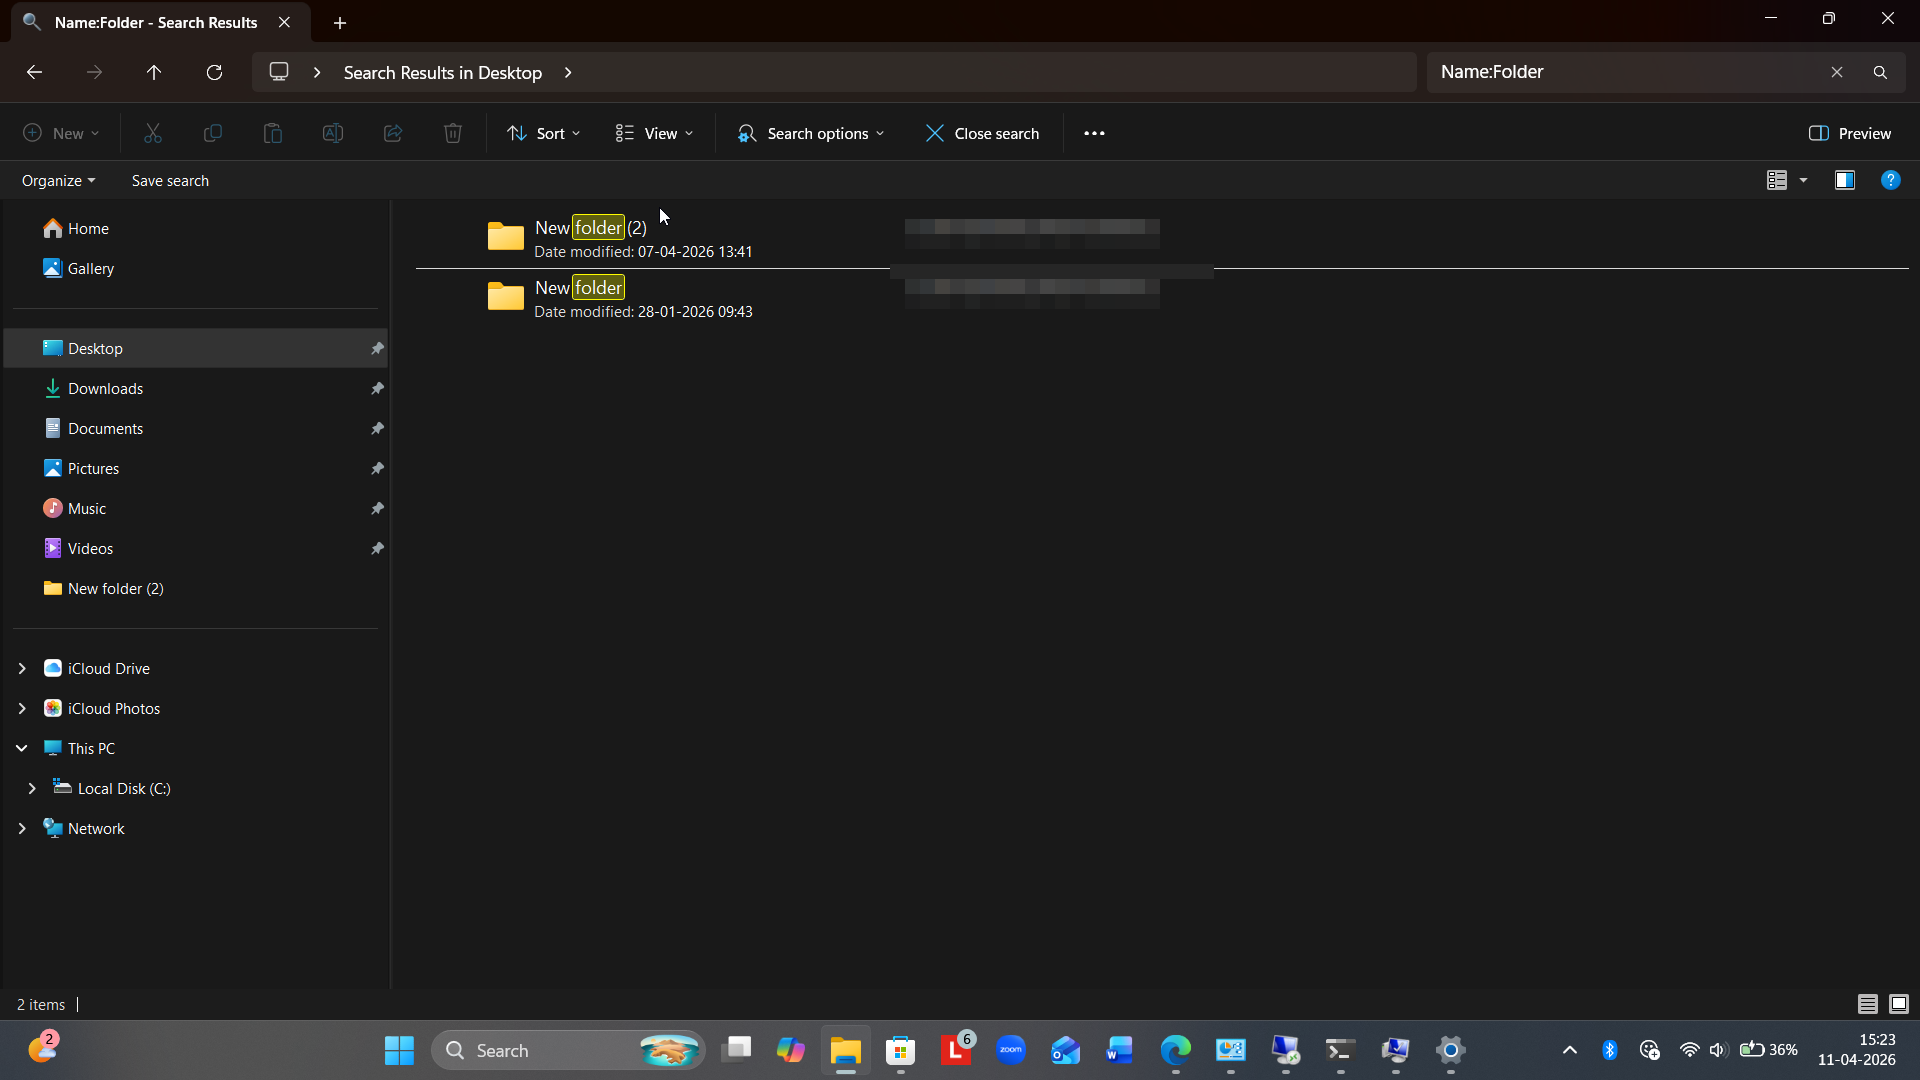
Task: Open Microsoft Edge from the taskbar
Action: tap(1175, 1050)
